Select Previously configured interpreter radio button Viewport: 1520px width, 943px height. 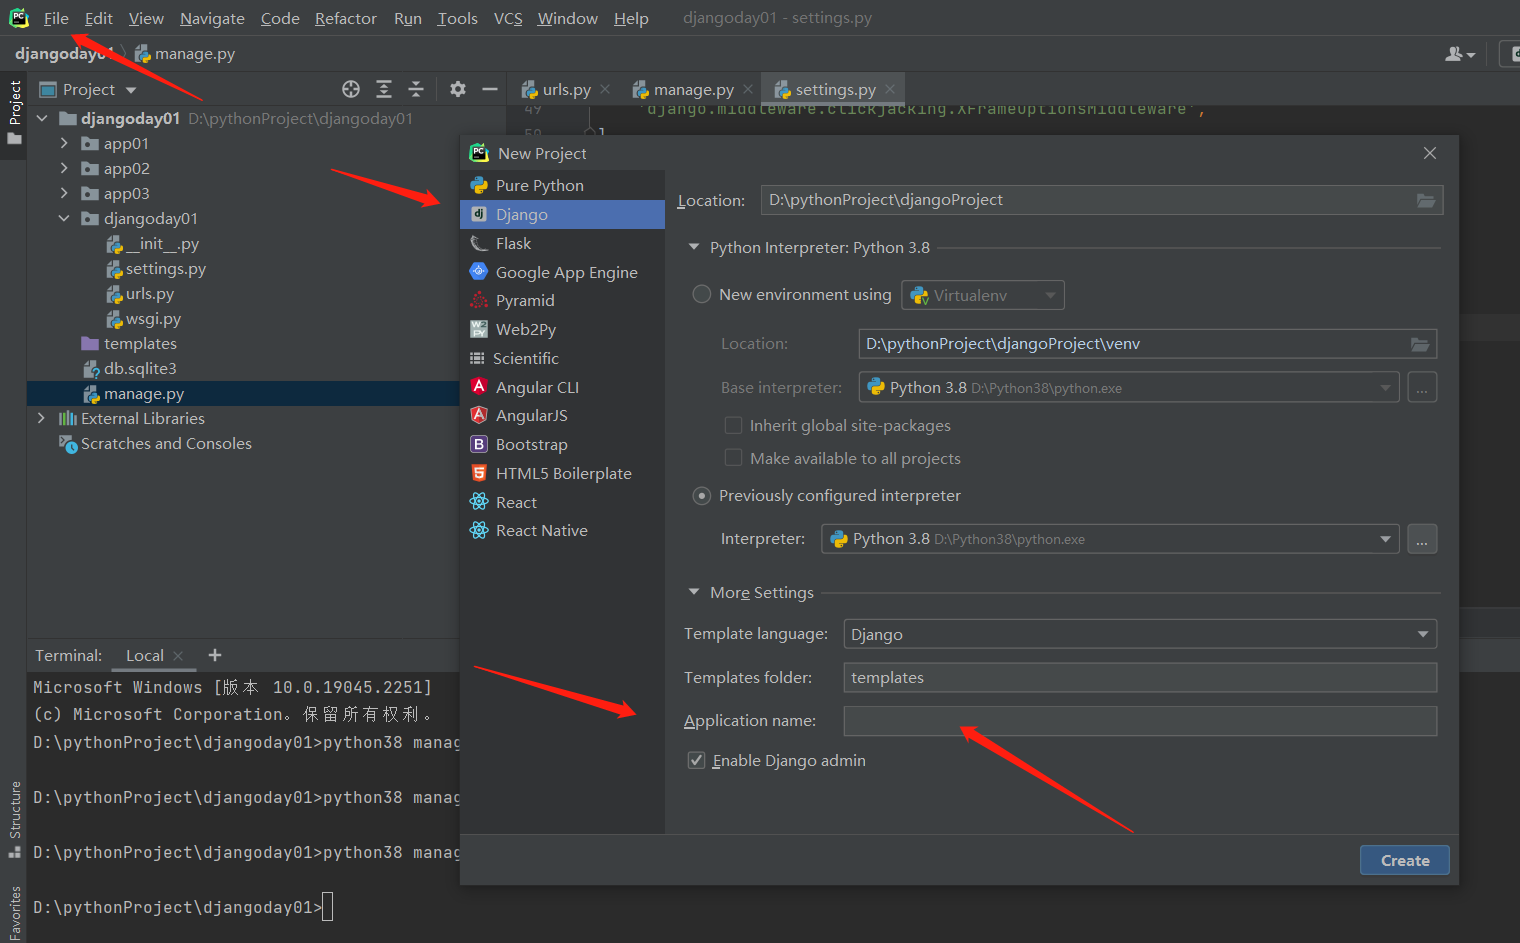pos(702,496)
